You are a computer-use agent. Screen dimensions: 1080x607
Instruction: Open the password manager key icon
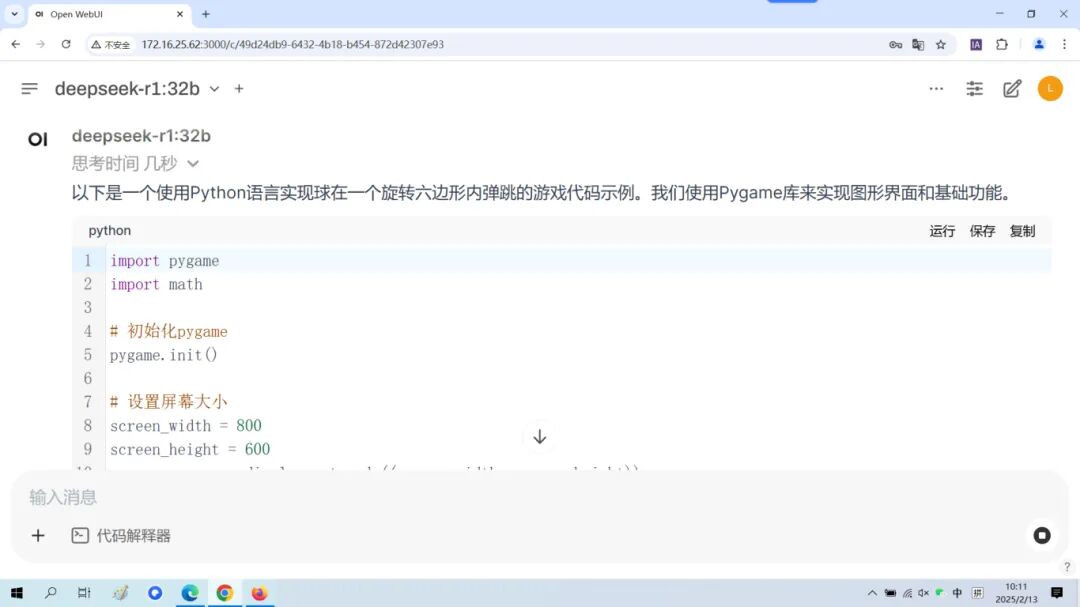point(895,45)
